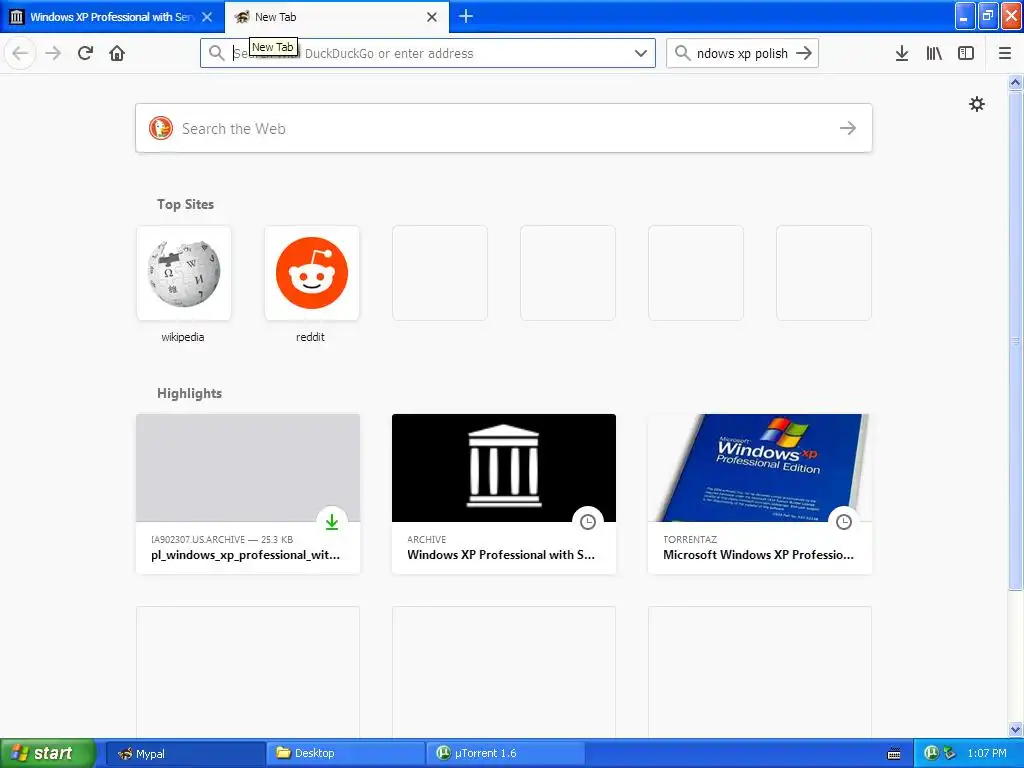Click the µTorrent system tray icon
Image resolution: width=1024 pixels, height=768 pixels.
[x=931, y=753]
